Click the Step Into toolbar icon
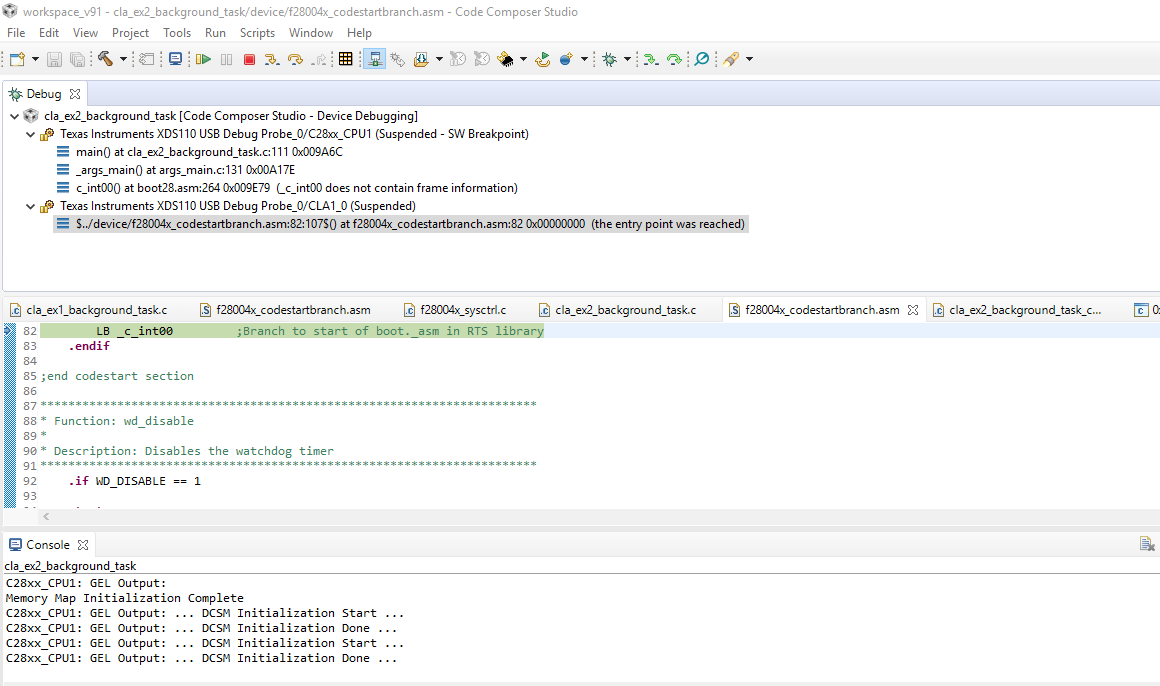 click(x=272, y=60)
